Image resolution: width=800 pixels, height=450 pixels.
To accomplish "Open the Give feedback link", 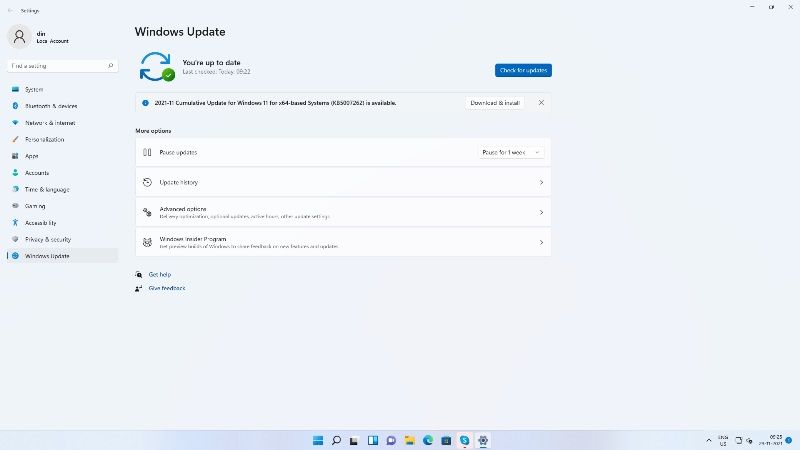I will point(167,288).
